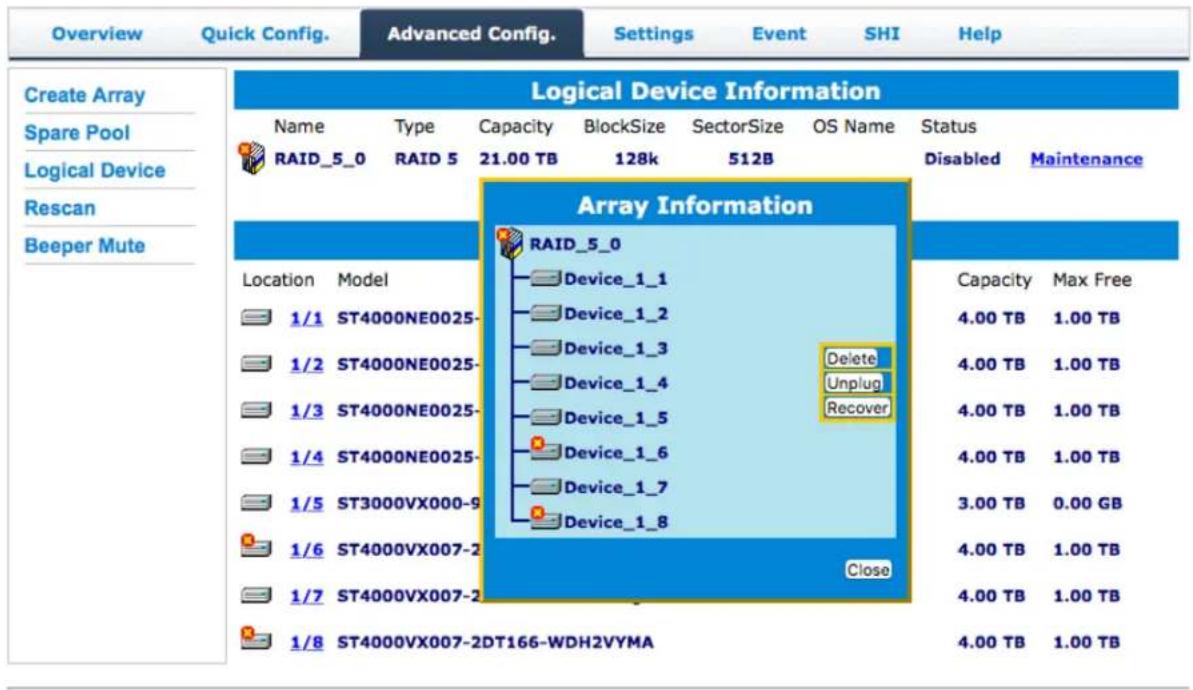Click the 21.00 TB capacity value
The width and height of the screenshot is (1193, 690).
[518, 159]
